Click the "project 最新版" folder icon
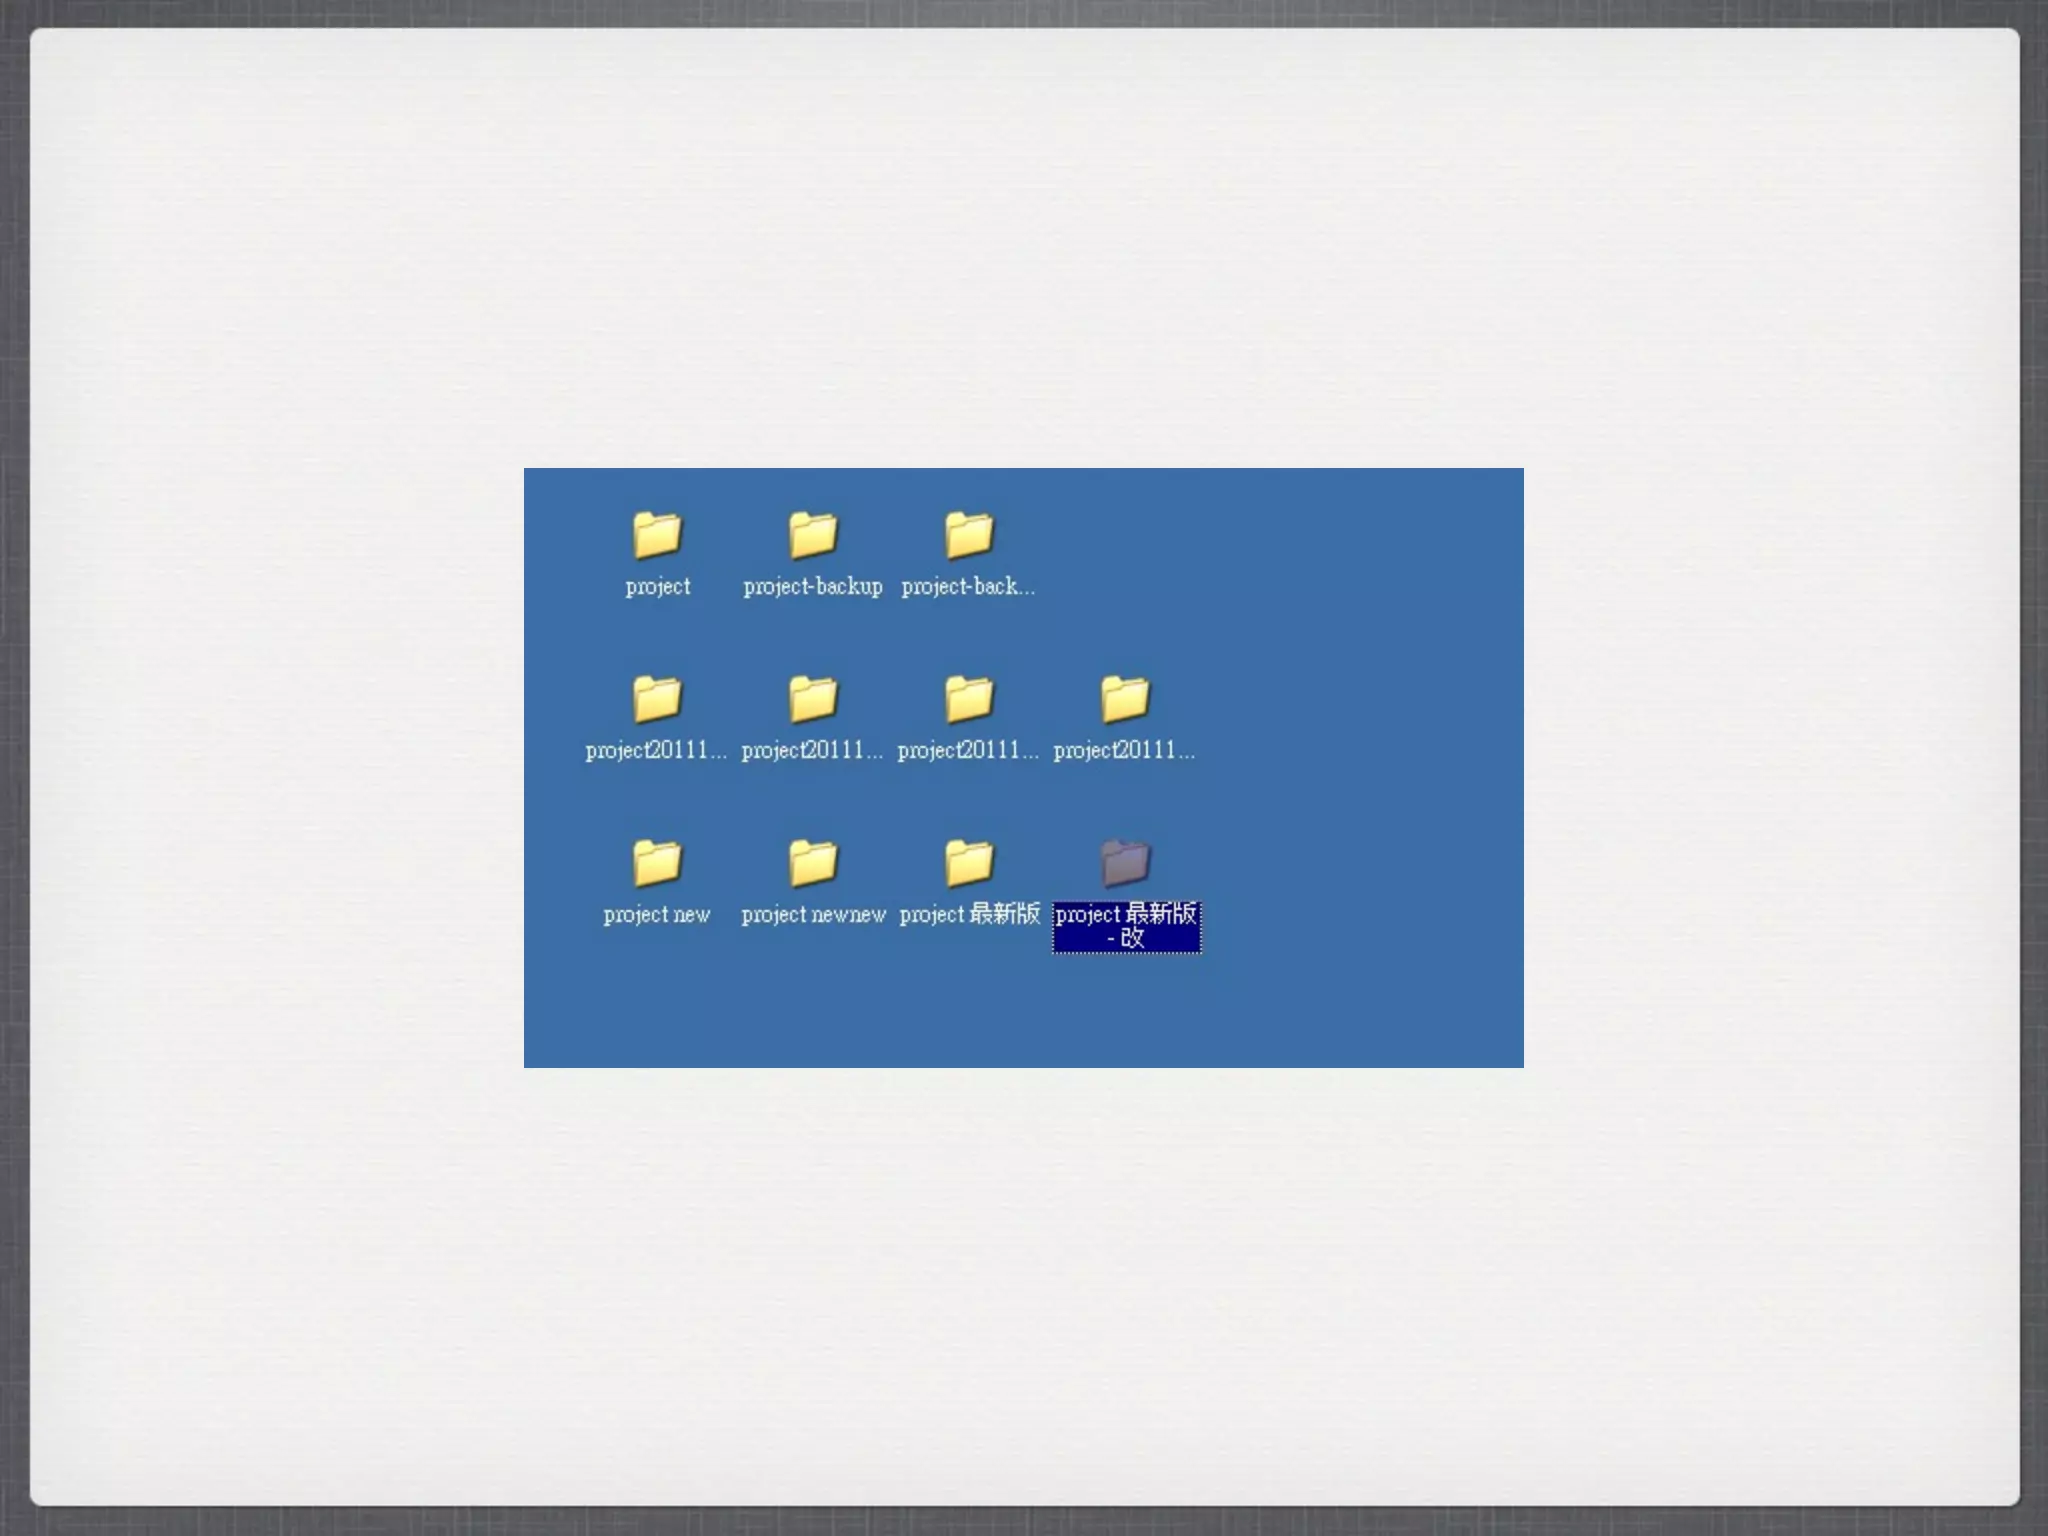The height and width of the screenshot is (1536, 2048). [x=969, y=863]
